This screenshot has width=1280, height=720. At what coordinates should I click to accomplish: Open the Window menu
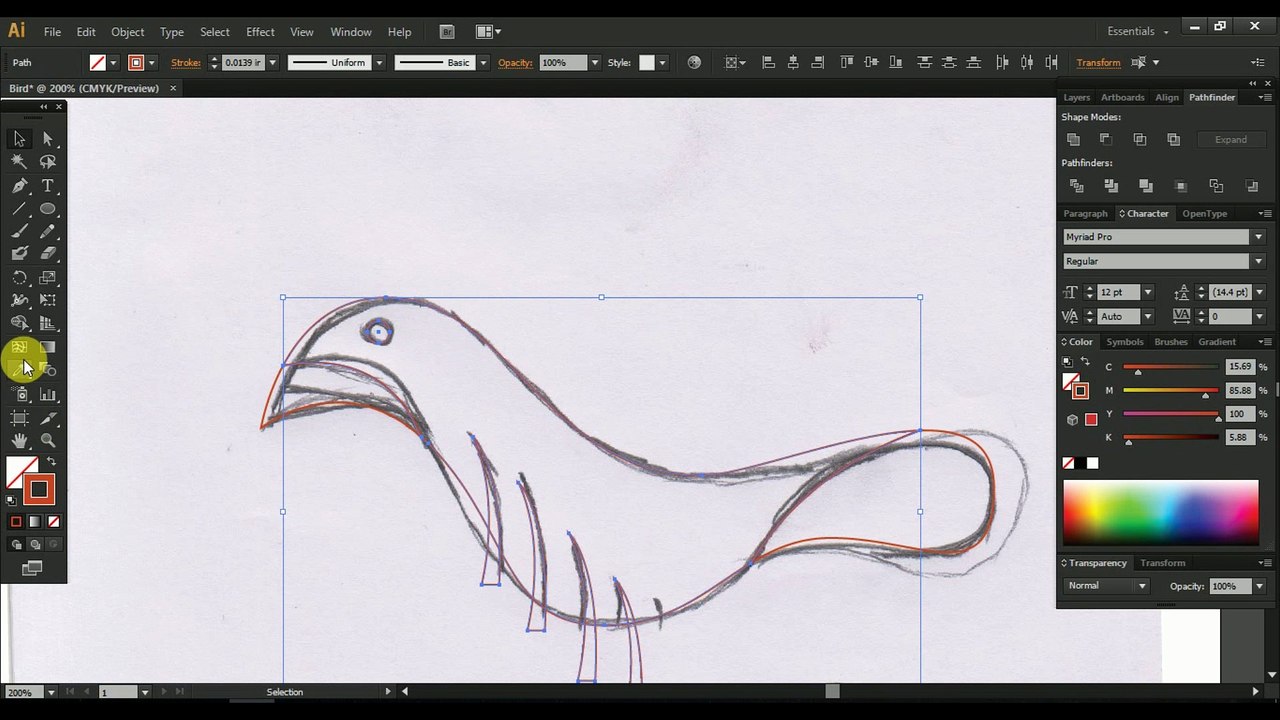point(351,32)
